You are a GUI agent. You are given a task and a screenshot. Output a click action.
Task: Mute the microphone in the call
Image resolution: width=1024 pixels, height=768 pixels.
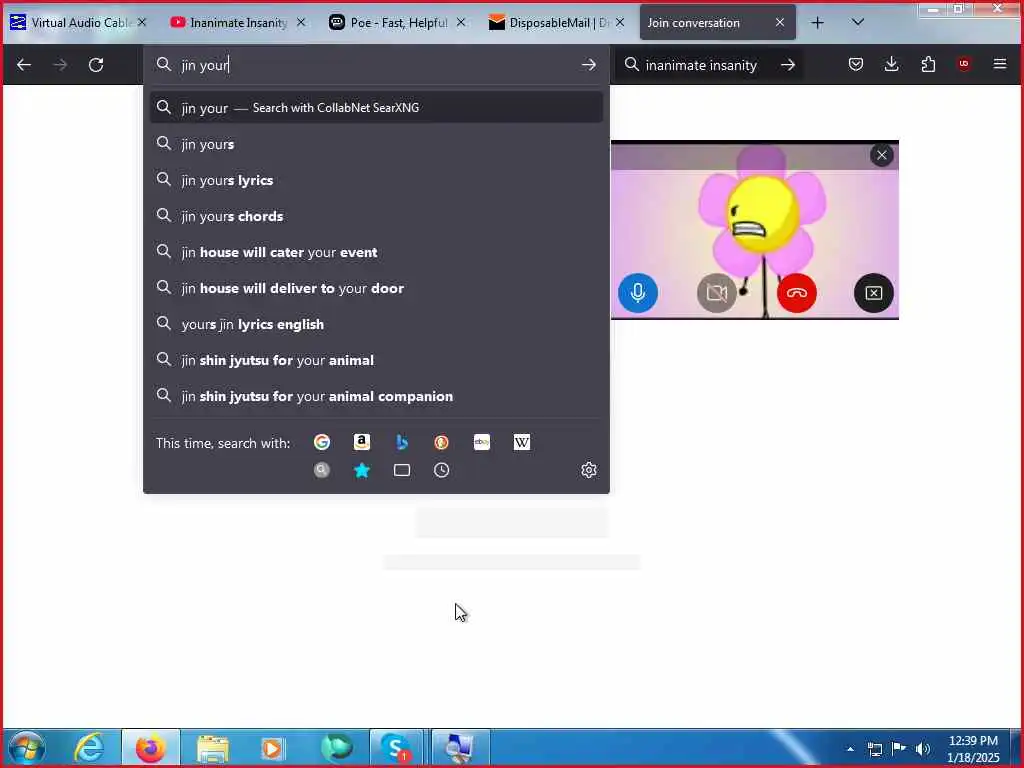click(637, 293)
